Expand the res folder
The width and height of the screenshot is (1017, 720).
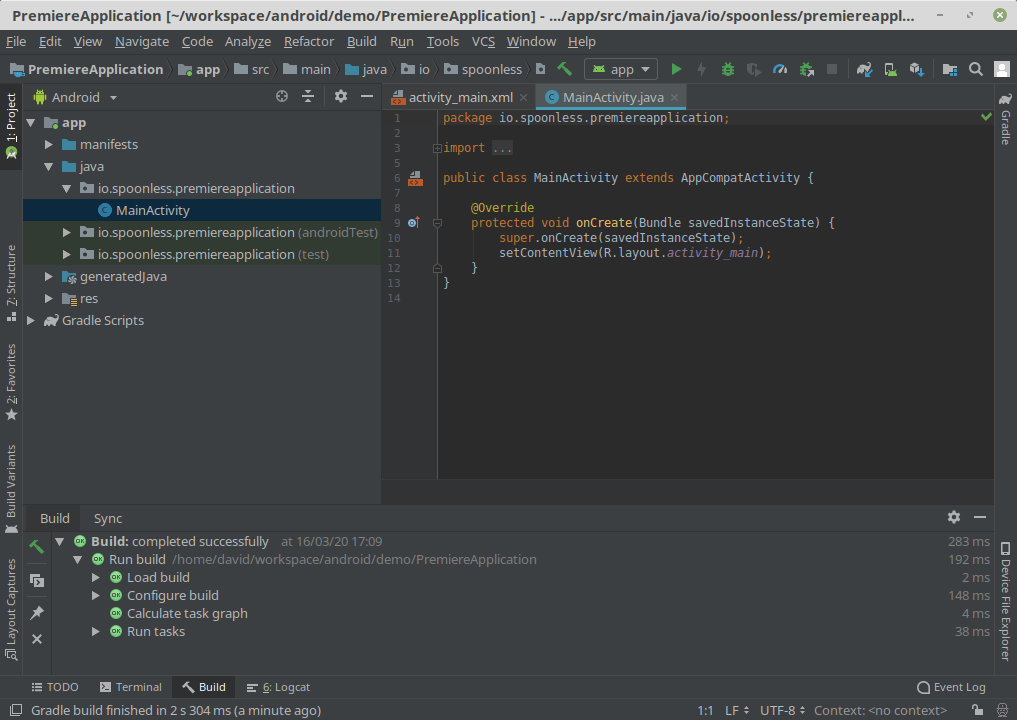click(49, 298)
